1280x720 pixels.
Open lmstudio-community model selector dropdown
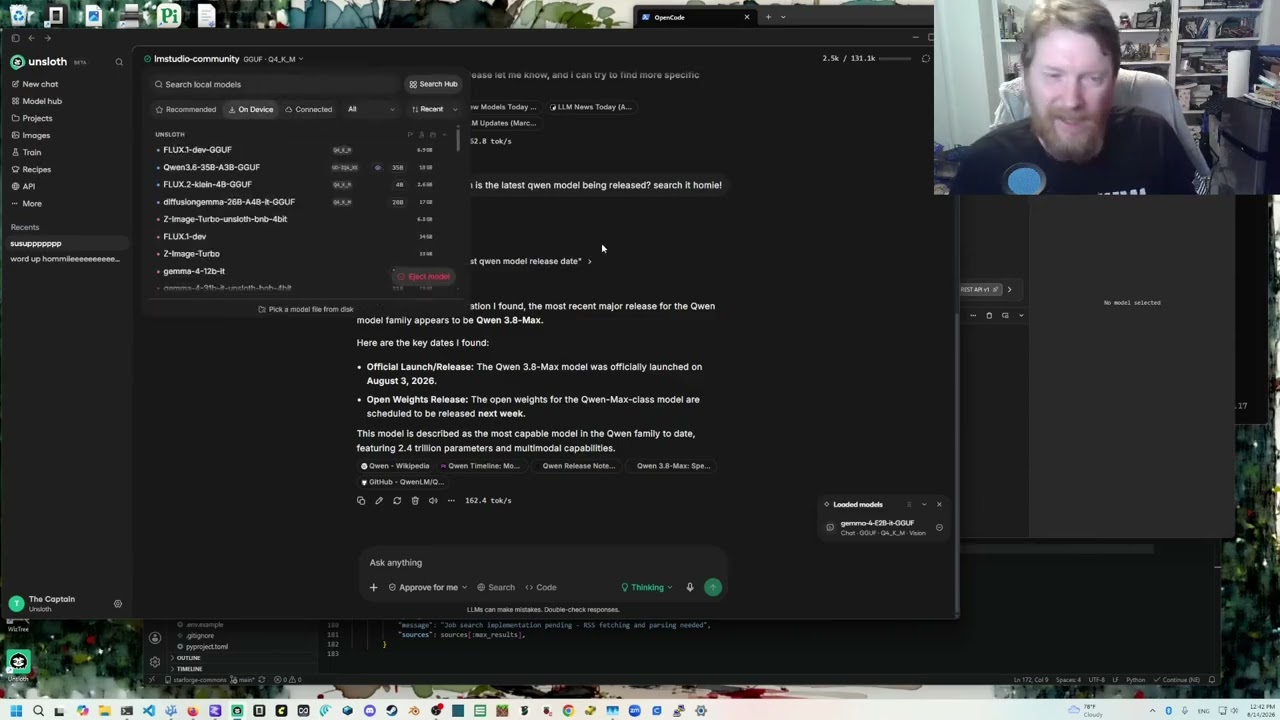[223, 59]
